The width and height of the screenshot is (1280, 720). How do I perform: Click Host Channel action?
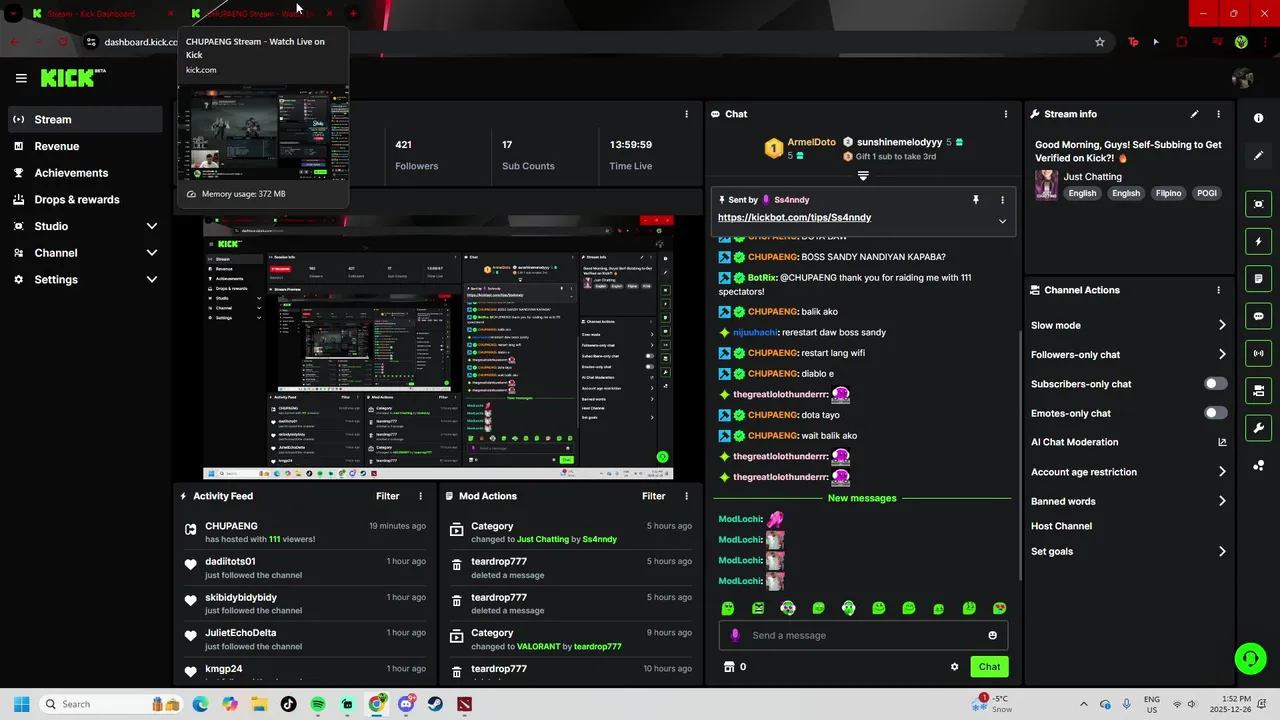pos(1061,526)
